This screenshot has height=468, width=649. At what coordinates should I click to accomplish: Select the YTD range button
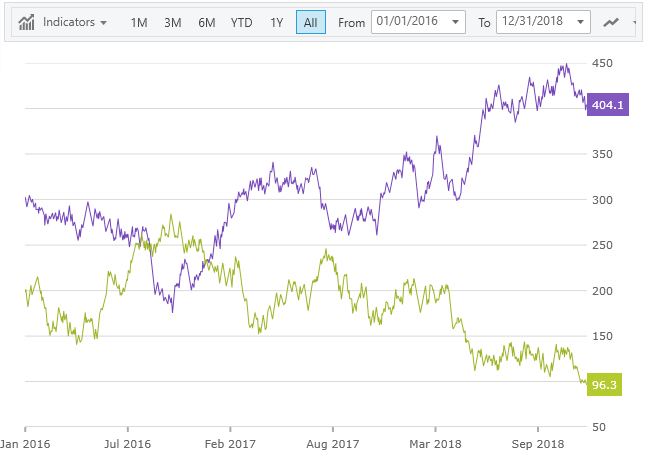pyautogui.click(x=241, y=22)
